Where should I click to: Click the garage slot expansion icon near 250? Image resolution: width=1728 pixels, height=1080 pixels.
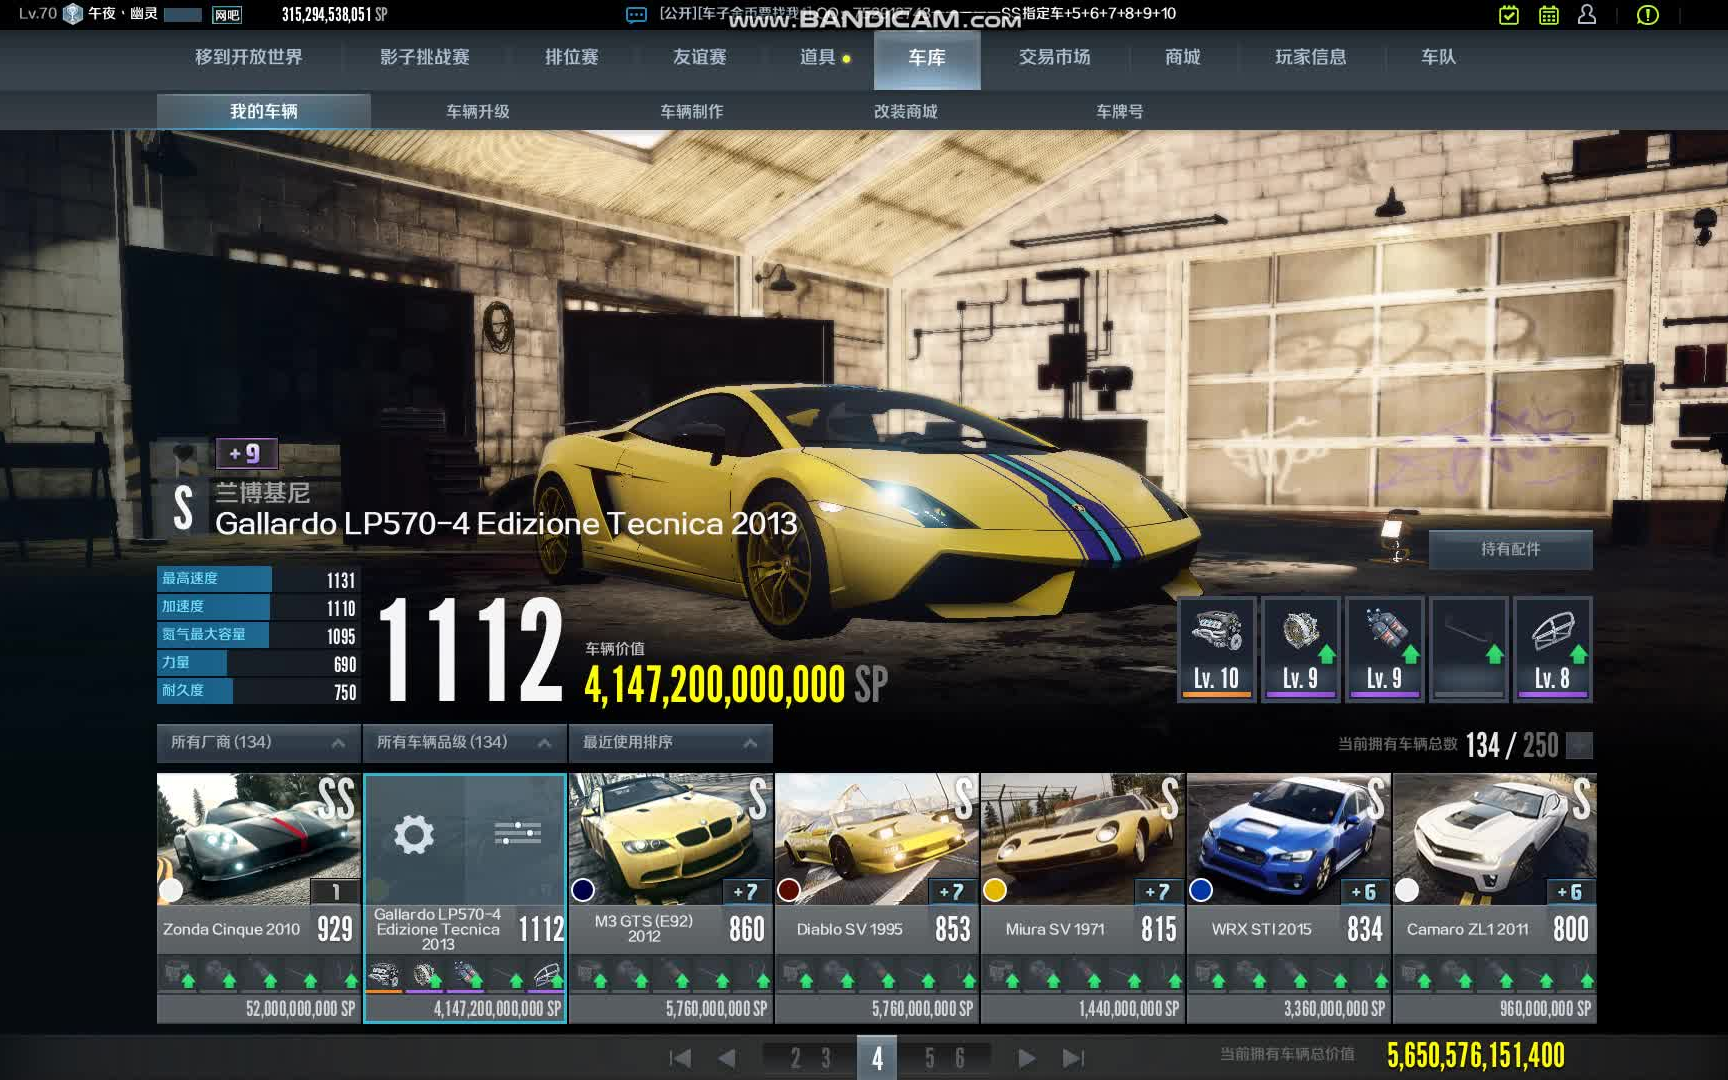(x=1579, y=745)
